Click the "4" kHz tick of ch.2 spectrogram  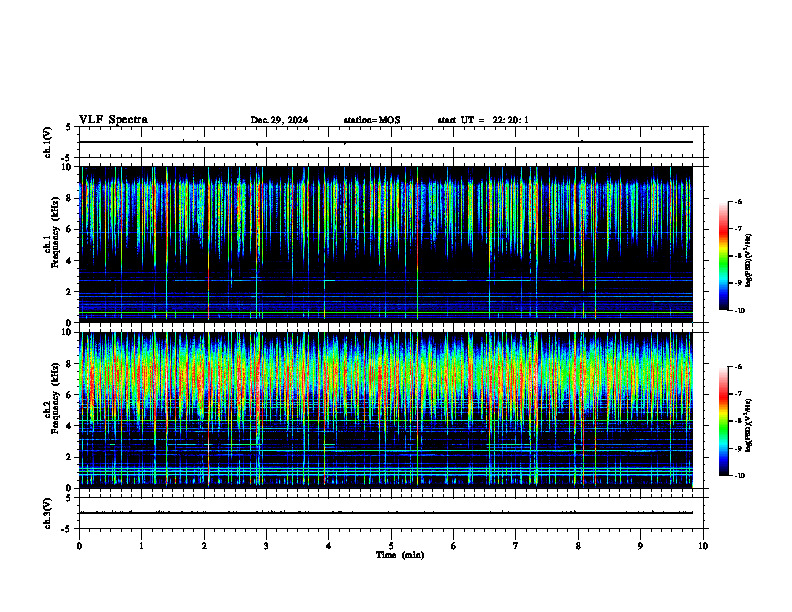coord(70,426)
